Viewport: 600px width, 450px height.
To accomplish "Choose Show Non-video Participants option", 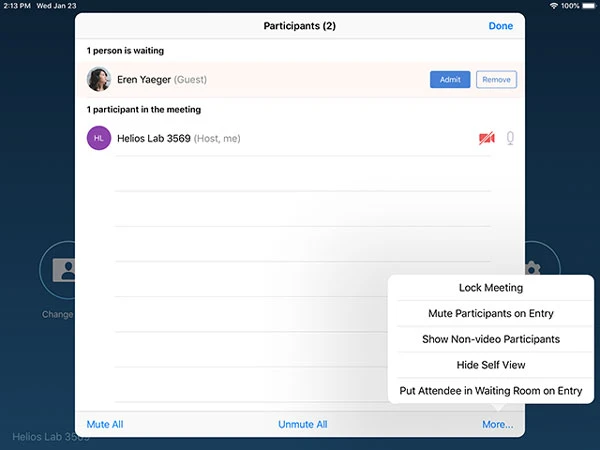I will click(490, 339).
